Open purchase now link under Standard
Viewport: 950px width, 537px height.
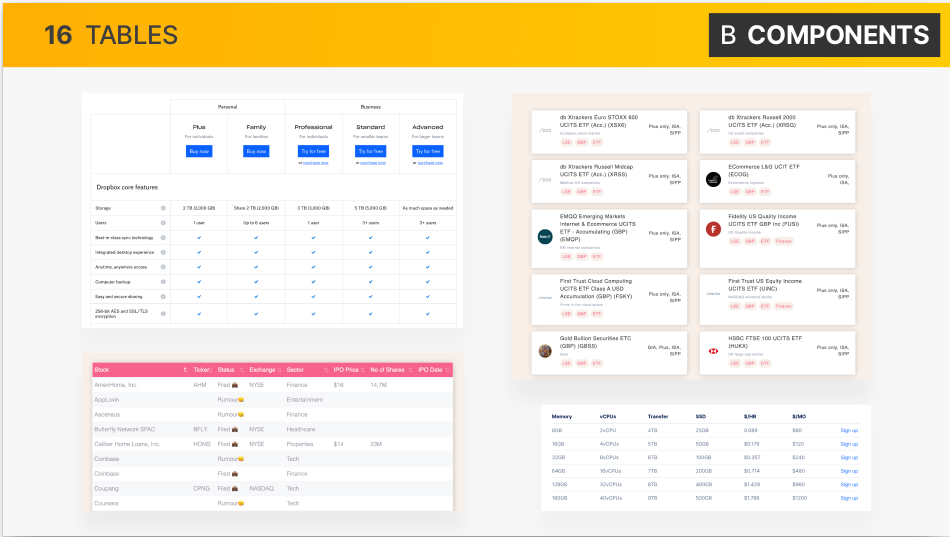[373, 162]
